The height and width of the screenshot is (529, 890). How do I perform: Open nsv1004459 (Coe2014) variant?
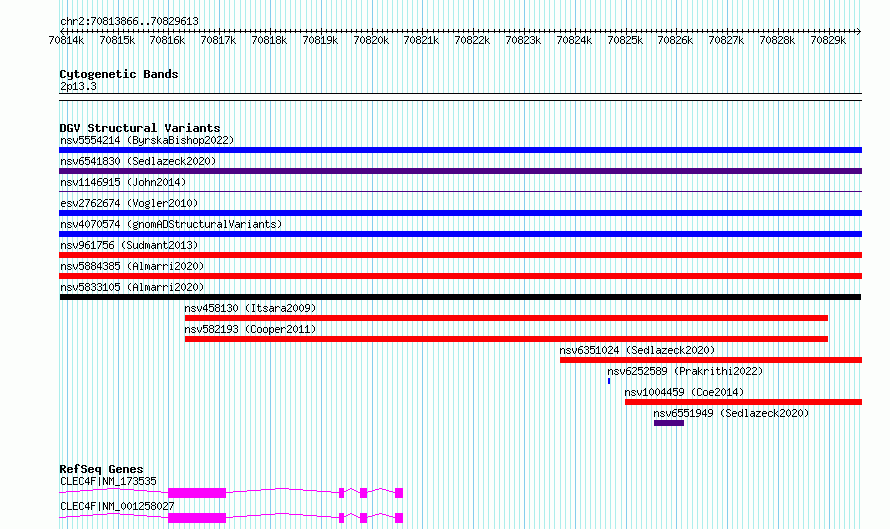pos(684,392)
